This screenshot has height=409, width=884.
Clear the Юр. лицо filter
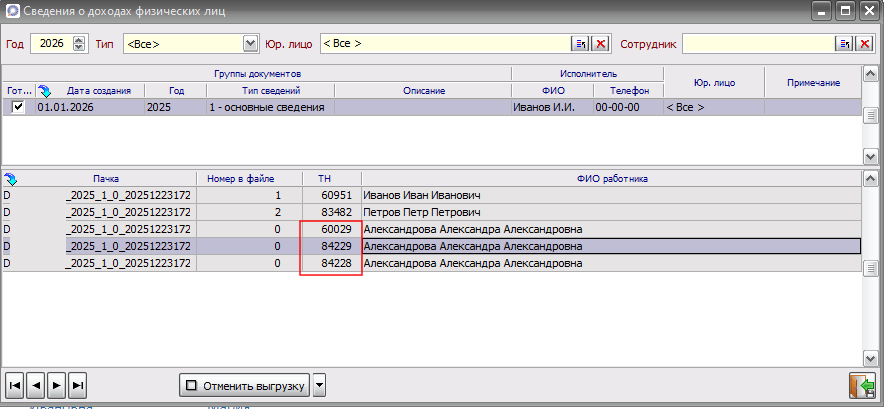[x=600, y=44]
